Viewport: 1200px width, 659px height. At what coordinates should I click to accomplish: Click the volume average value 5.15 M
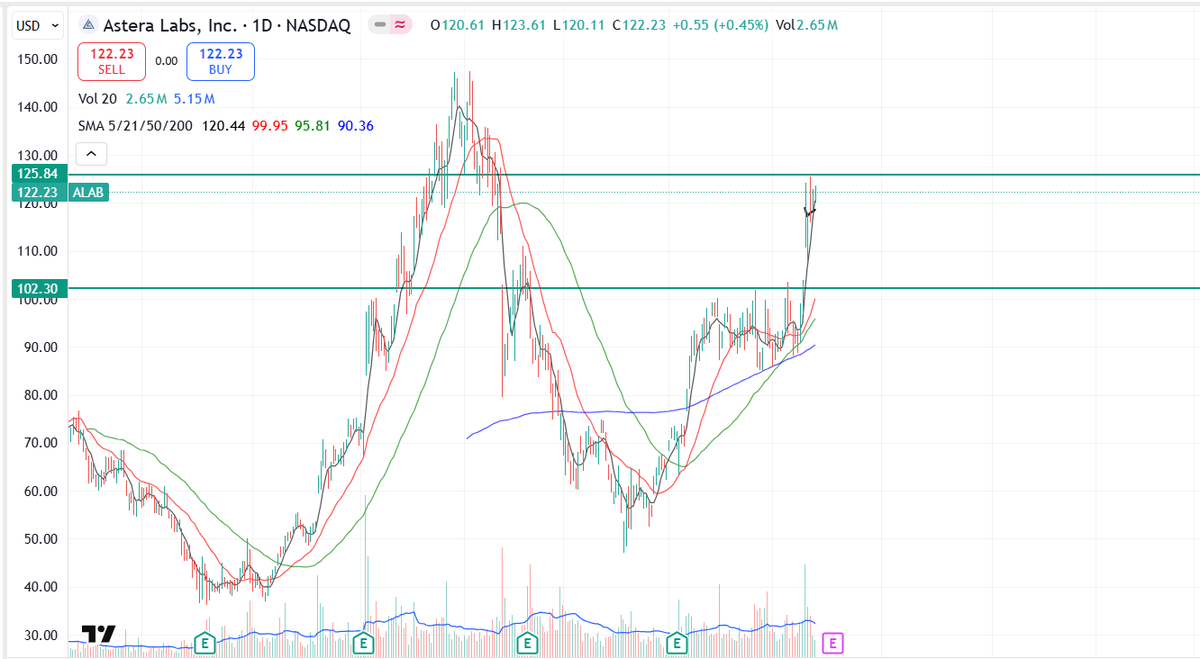point(194,99)
